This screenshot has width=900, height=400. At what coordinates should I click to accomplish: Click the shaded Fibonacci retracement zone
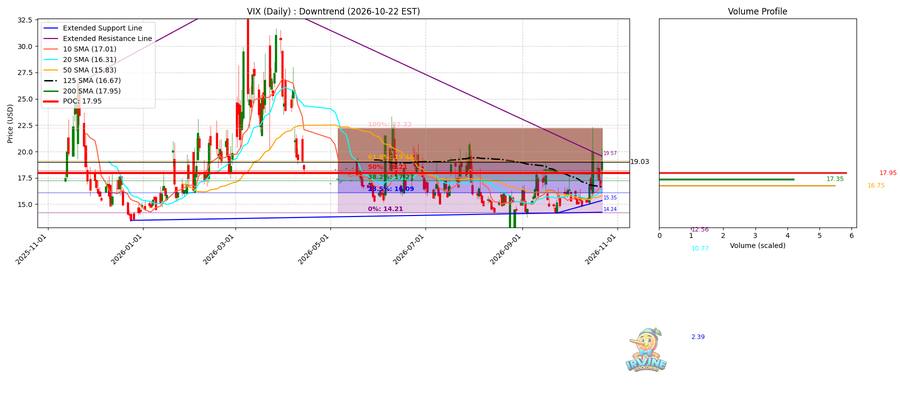coord(470,170)
